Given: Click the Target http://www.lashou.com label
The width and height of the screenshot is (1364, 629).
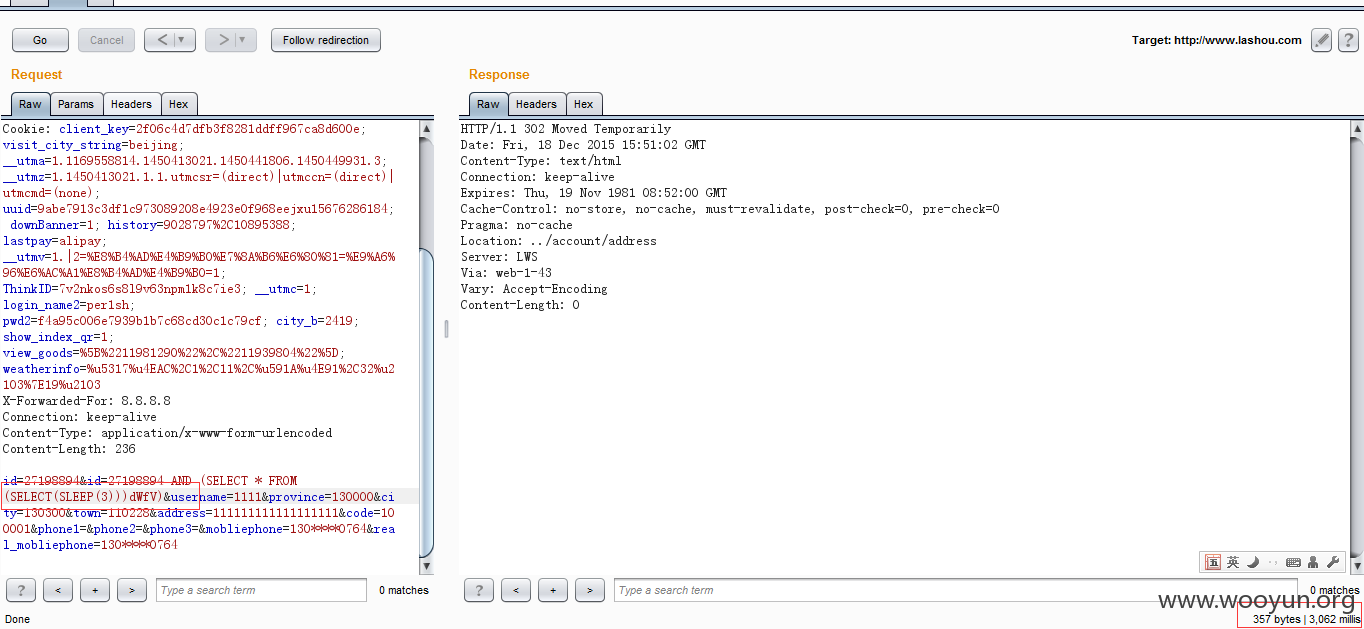Looking at the screenshot, I should pos(1216,40).
